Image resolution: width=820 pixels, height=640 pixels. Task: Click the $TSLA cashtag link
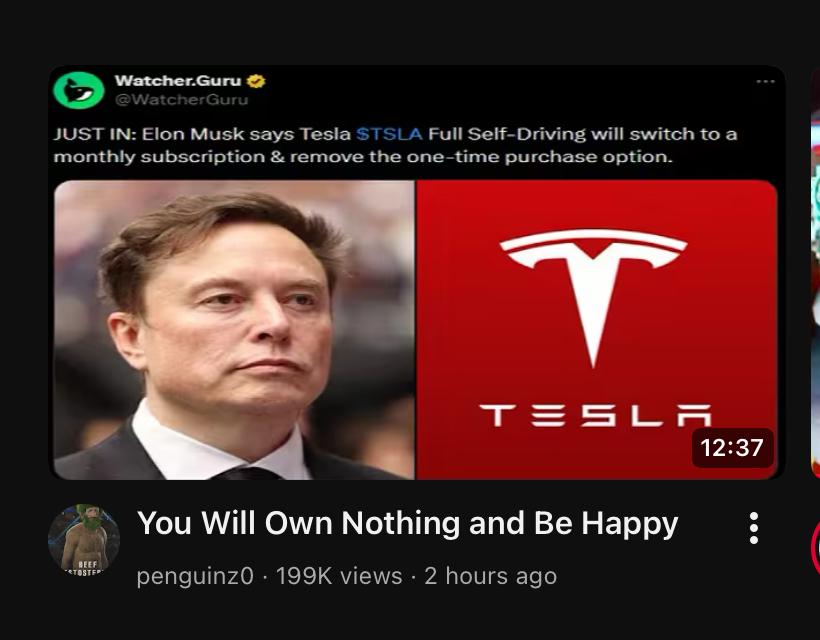pyautogui.click(x=389, y=134)
